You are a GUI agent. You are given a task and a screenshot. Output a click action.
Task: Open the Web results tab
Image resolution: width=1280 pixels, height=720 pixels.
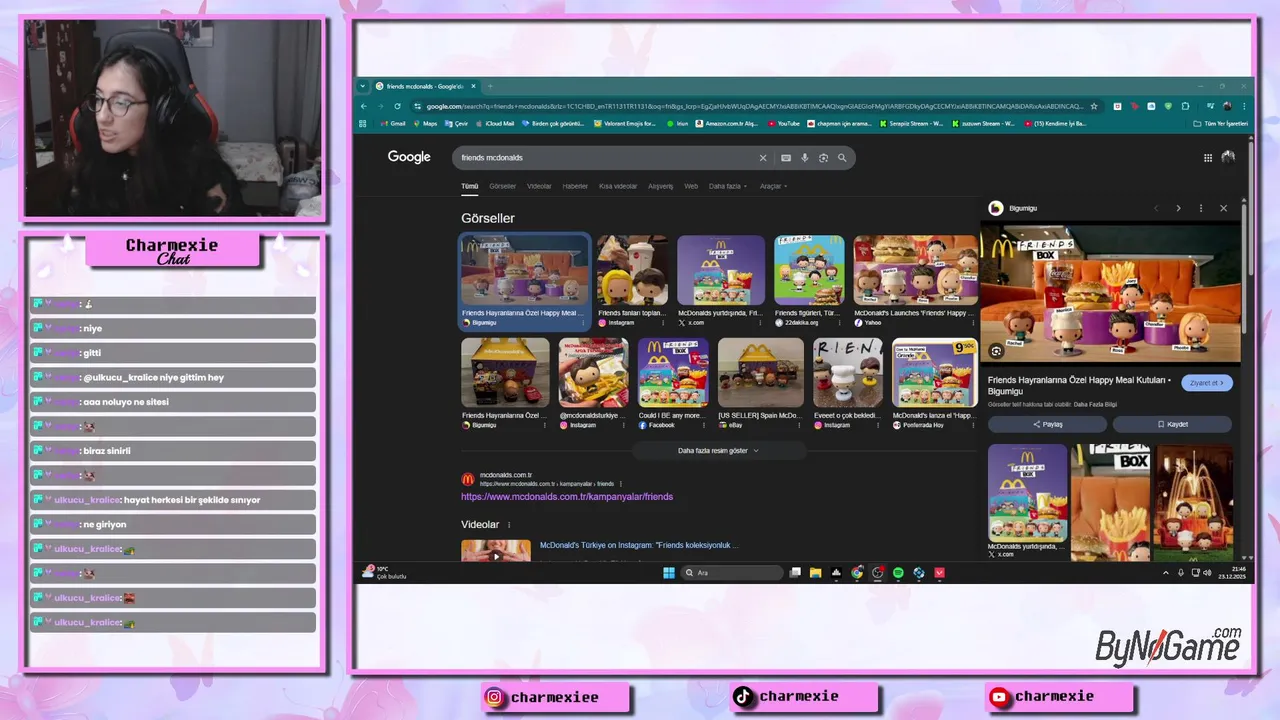[691, 186]
